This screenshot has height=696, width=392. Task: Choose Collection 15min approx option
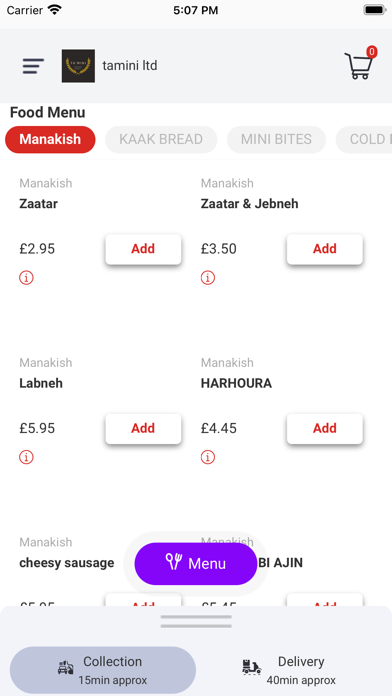(103, 670)
